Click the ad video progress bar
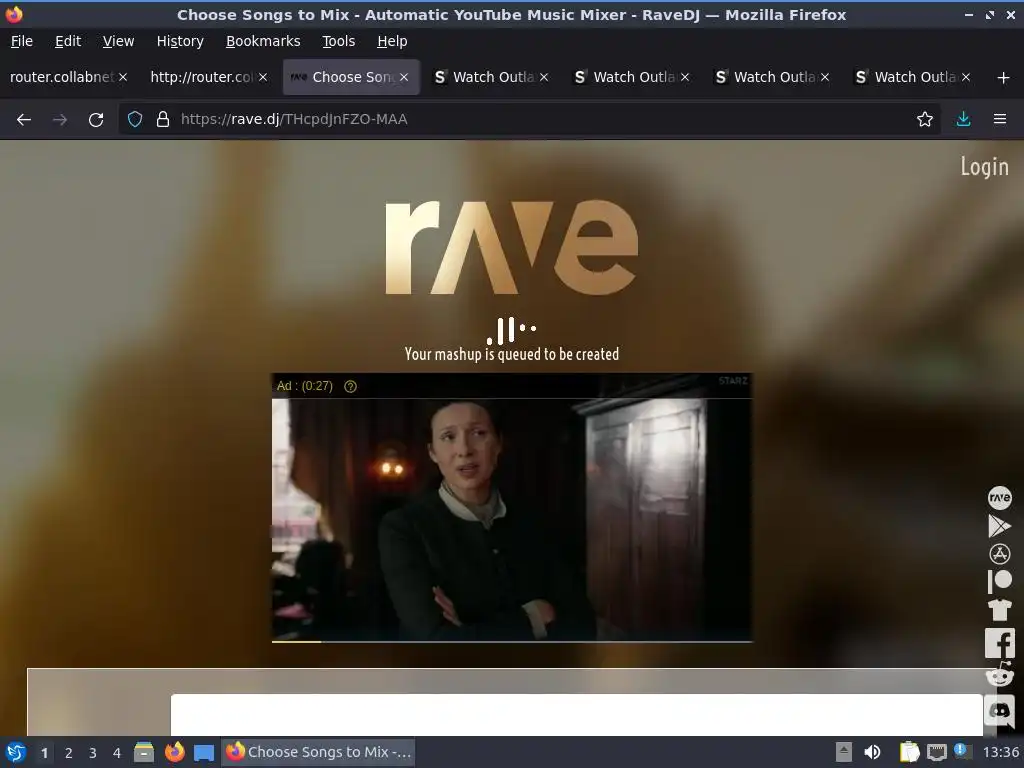 tap(512, 641)
